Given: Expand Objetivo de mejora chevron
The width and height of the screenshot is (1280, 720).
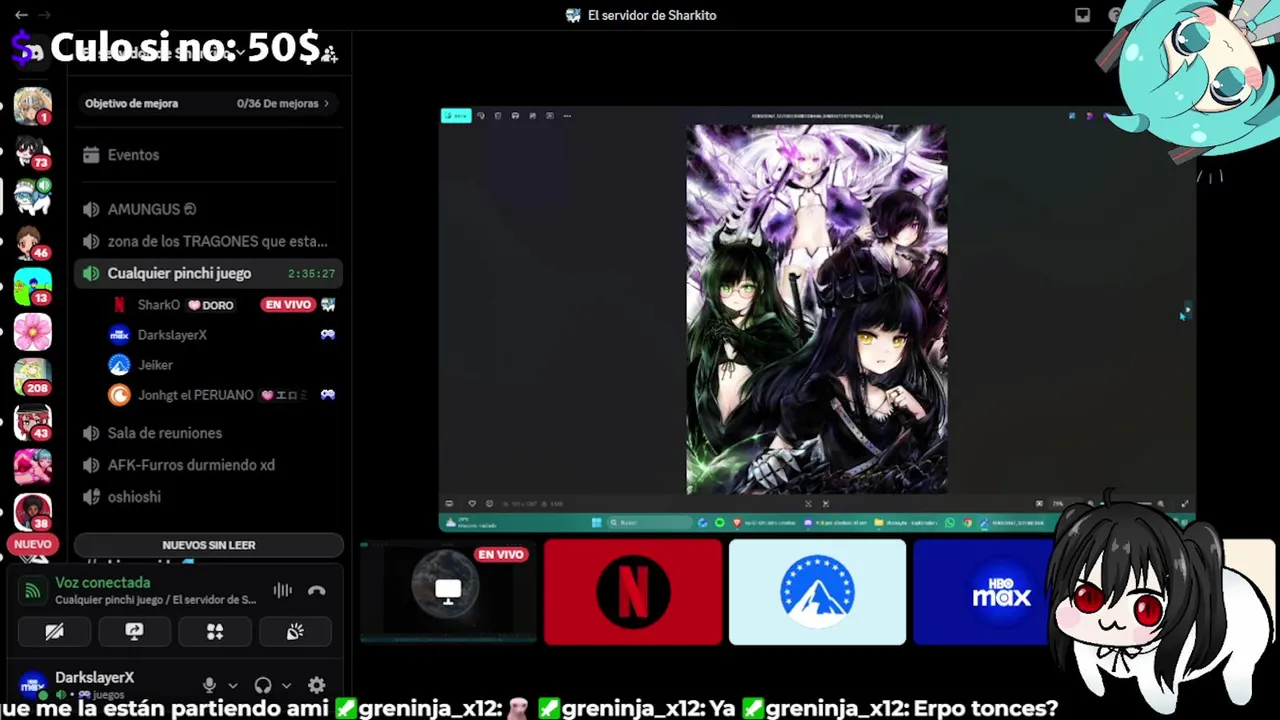Looking at the screenshot, I should (326, 103).
